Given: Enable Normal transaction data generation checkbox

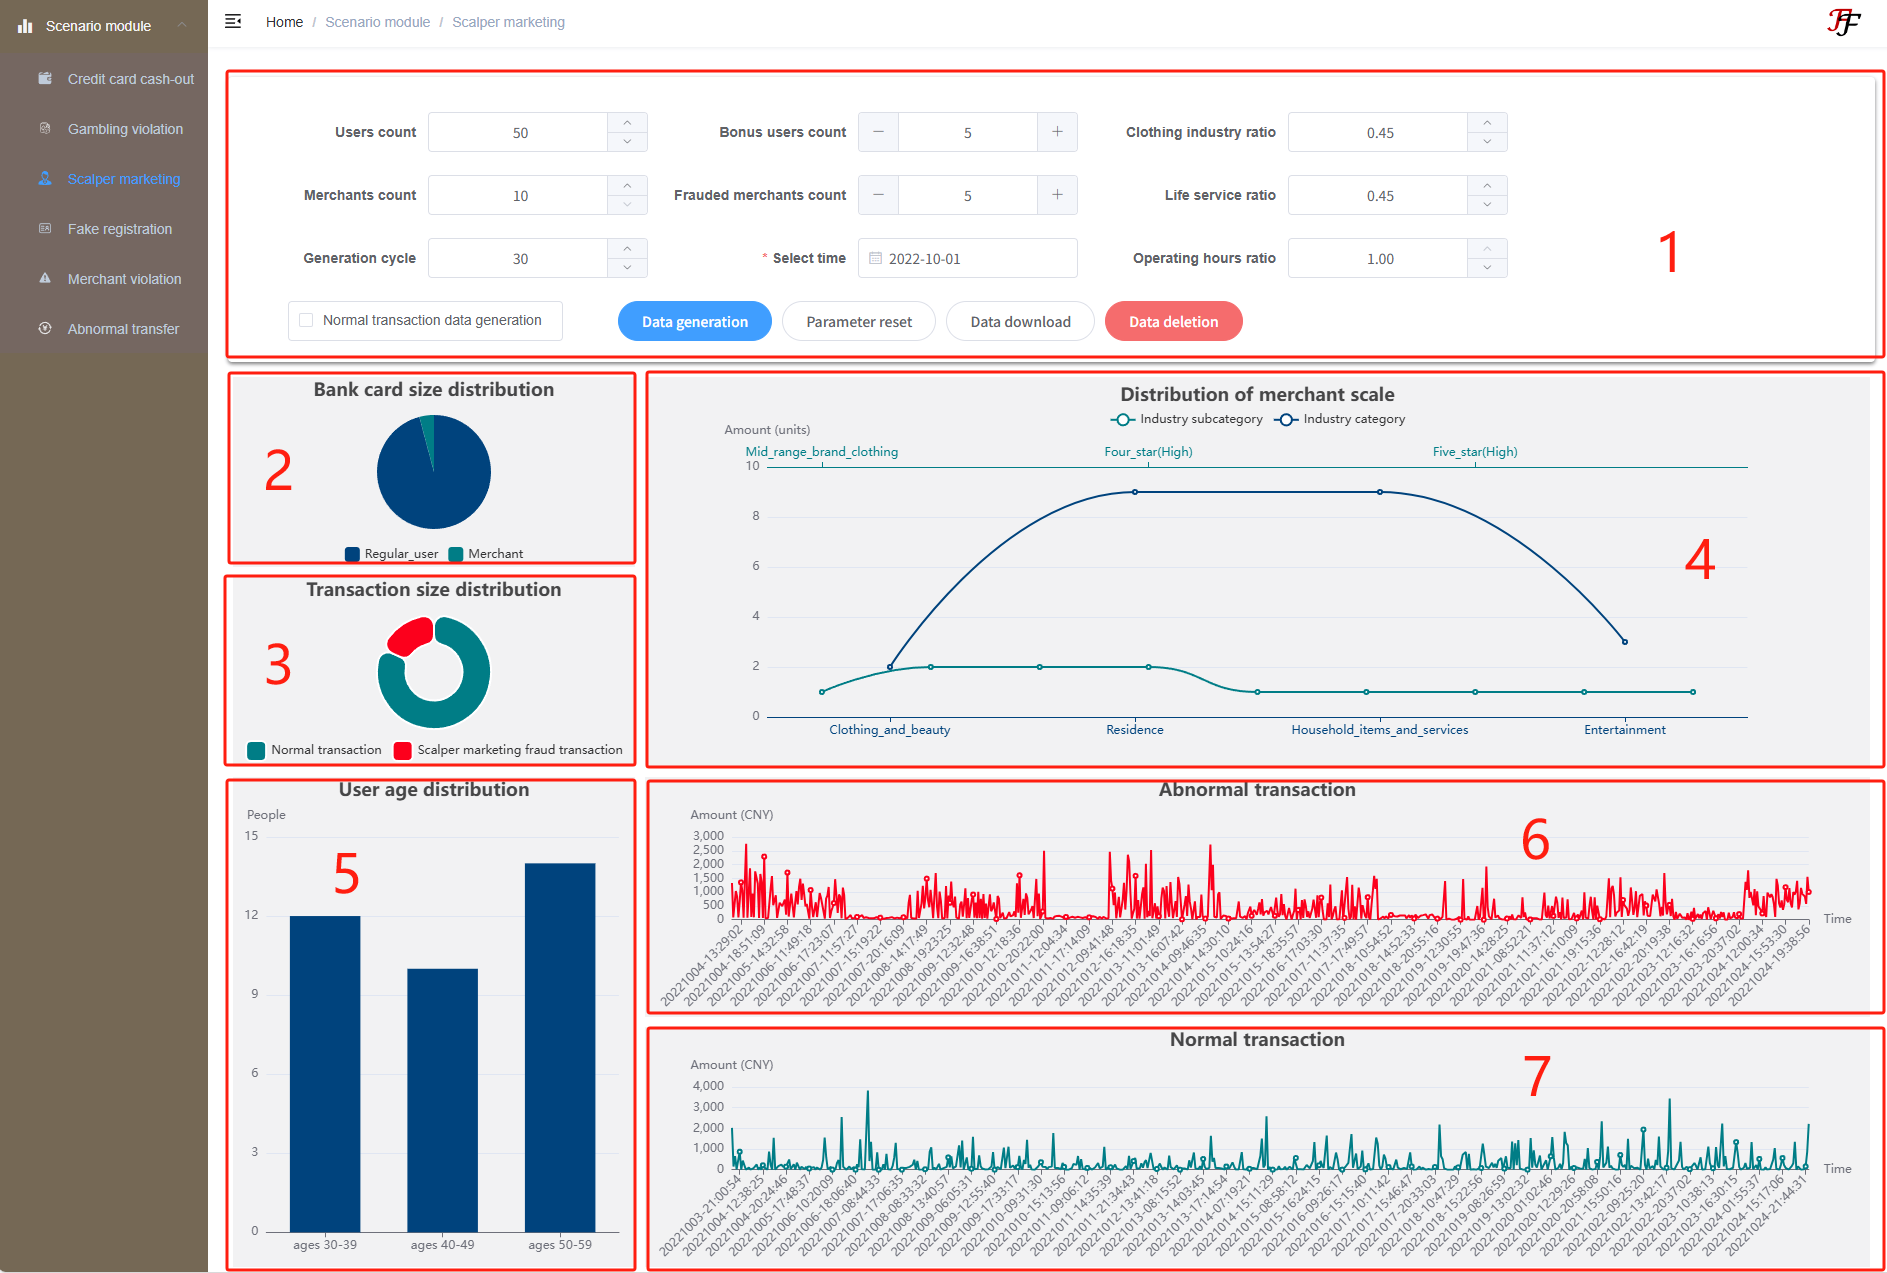Looking at the screenshot, I should [307, 320].
